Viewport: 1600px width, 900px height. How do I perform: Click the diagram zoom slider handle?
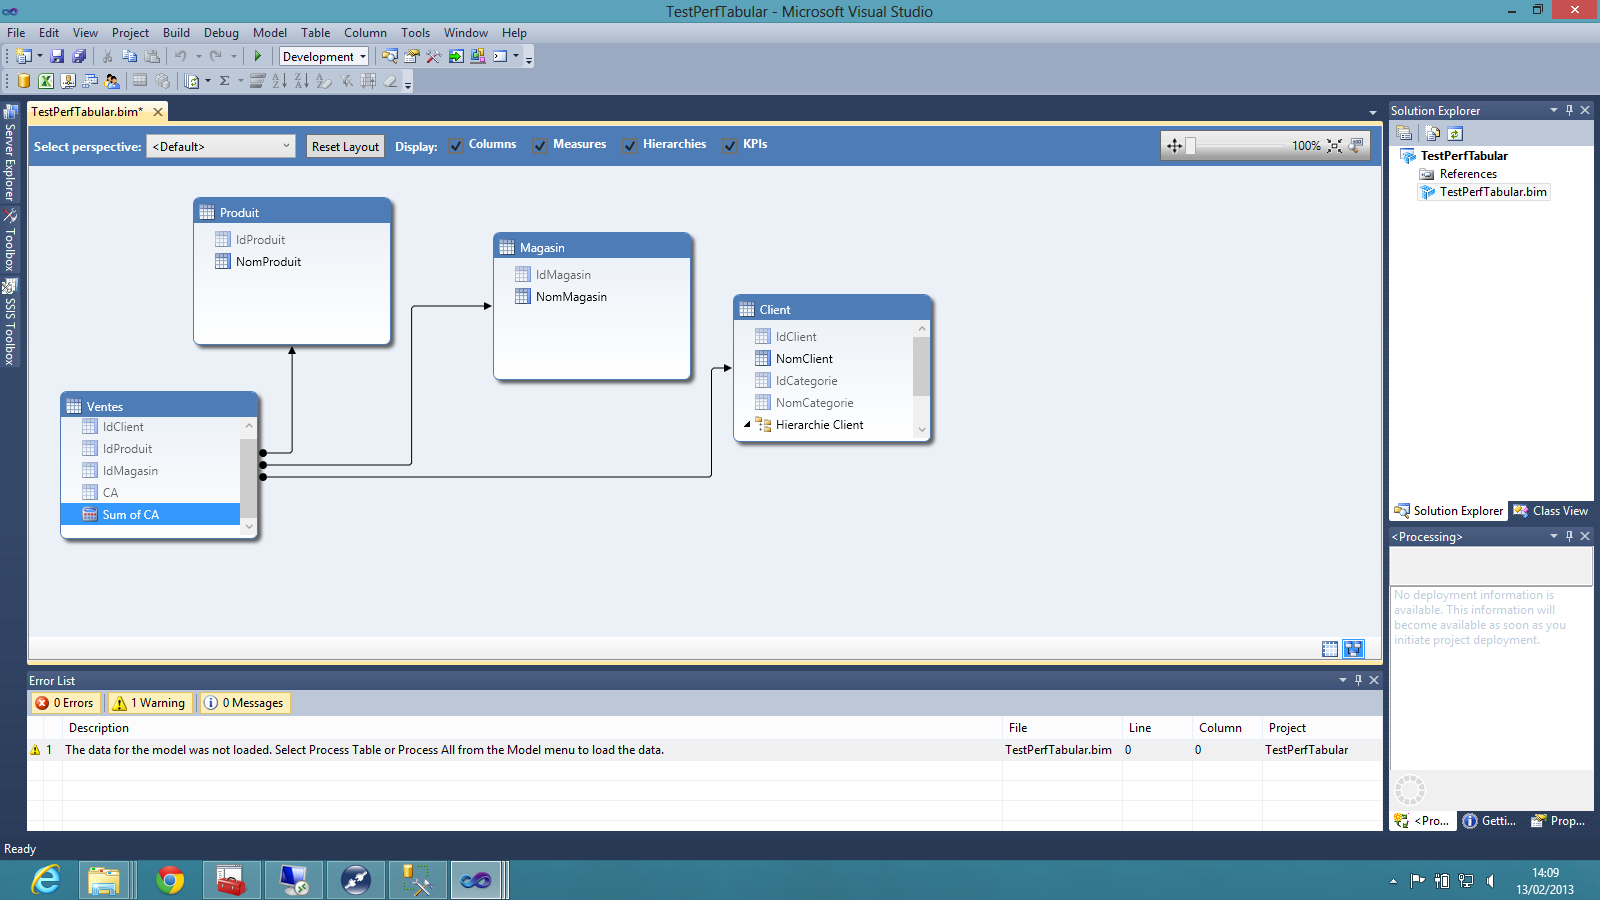1190,146
